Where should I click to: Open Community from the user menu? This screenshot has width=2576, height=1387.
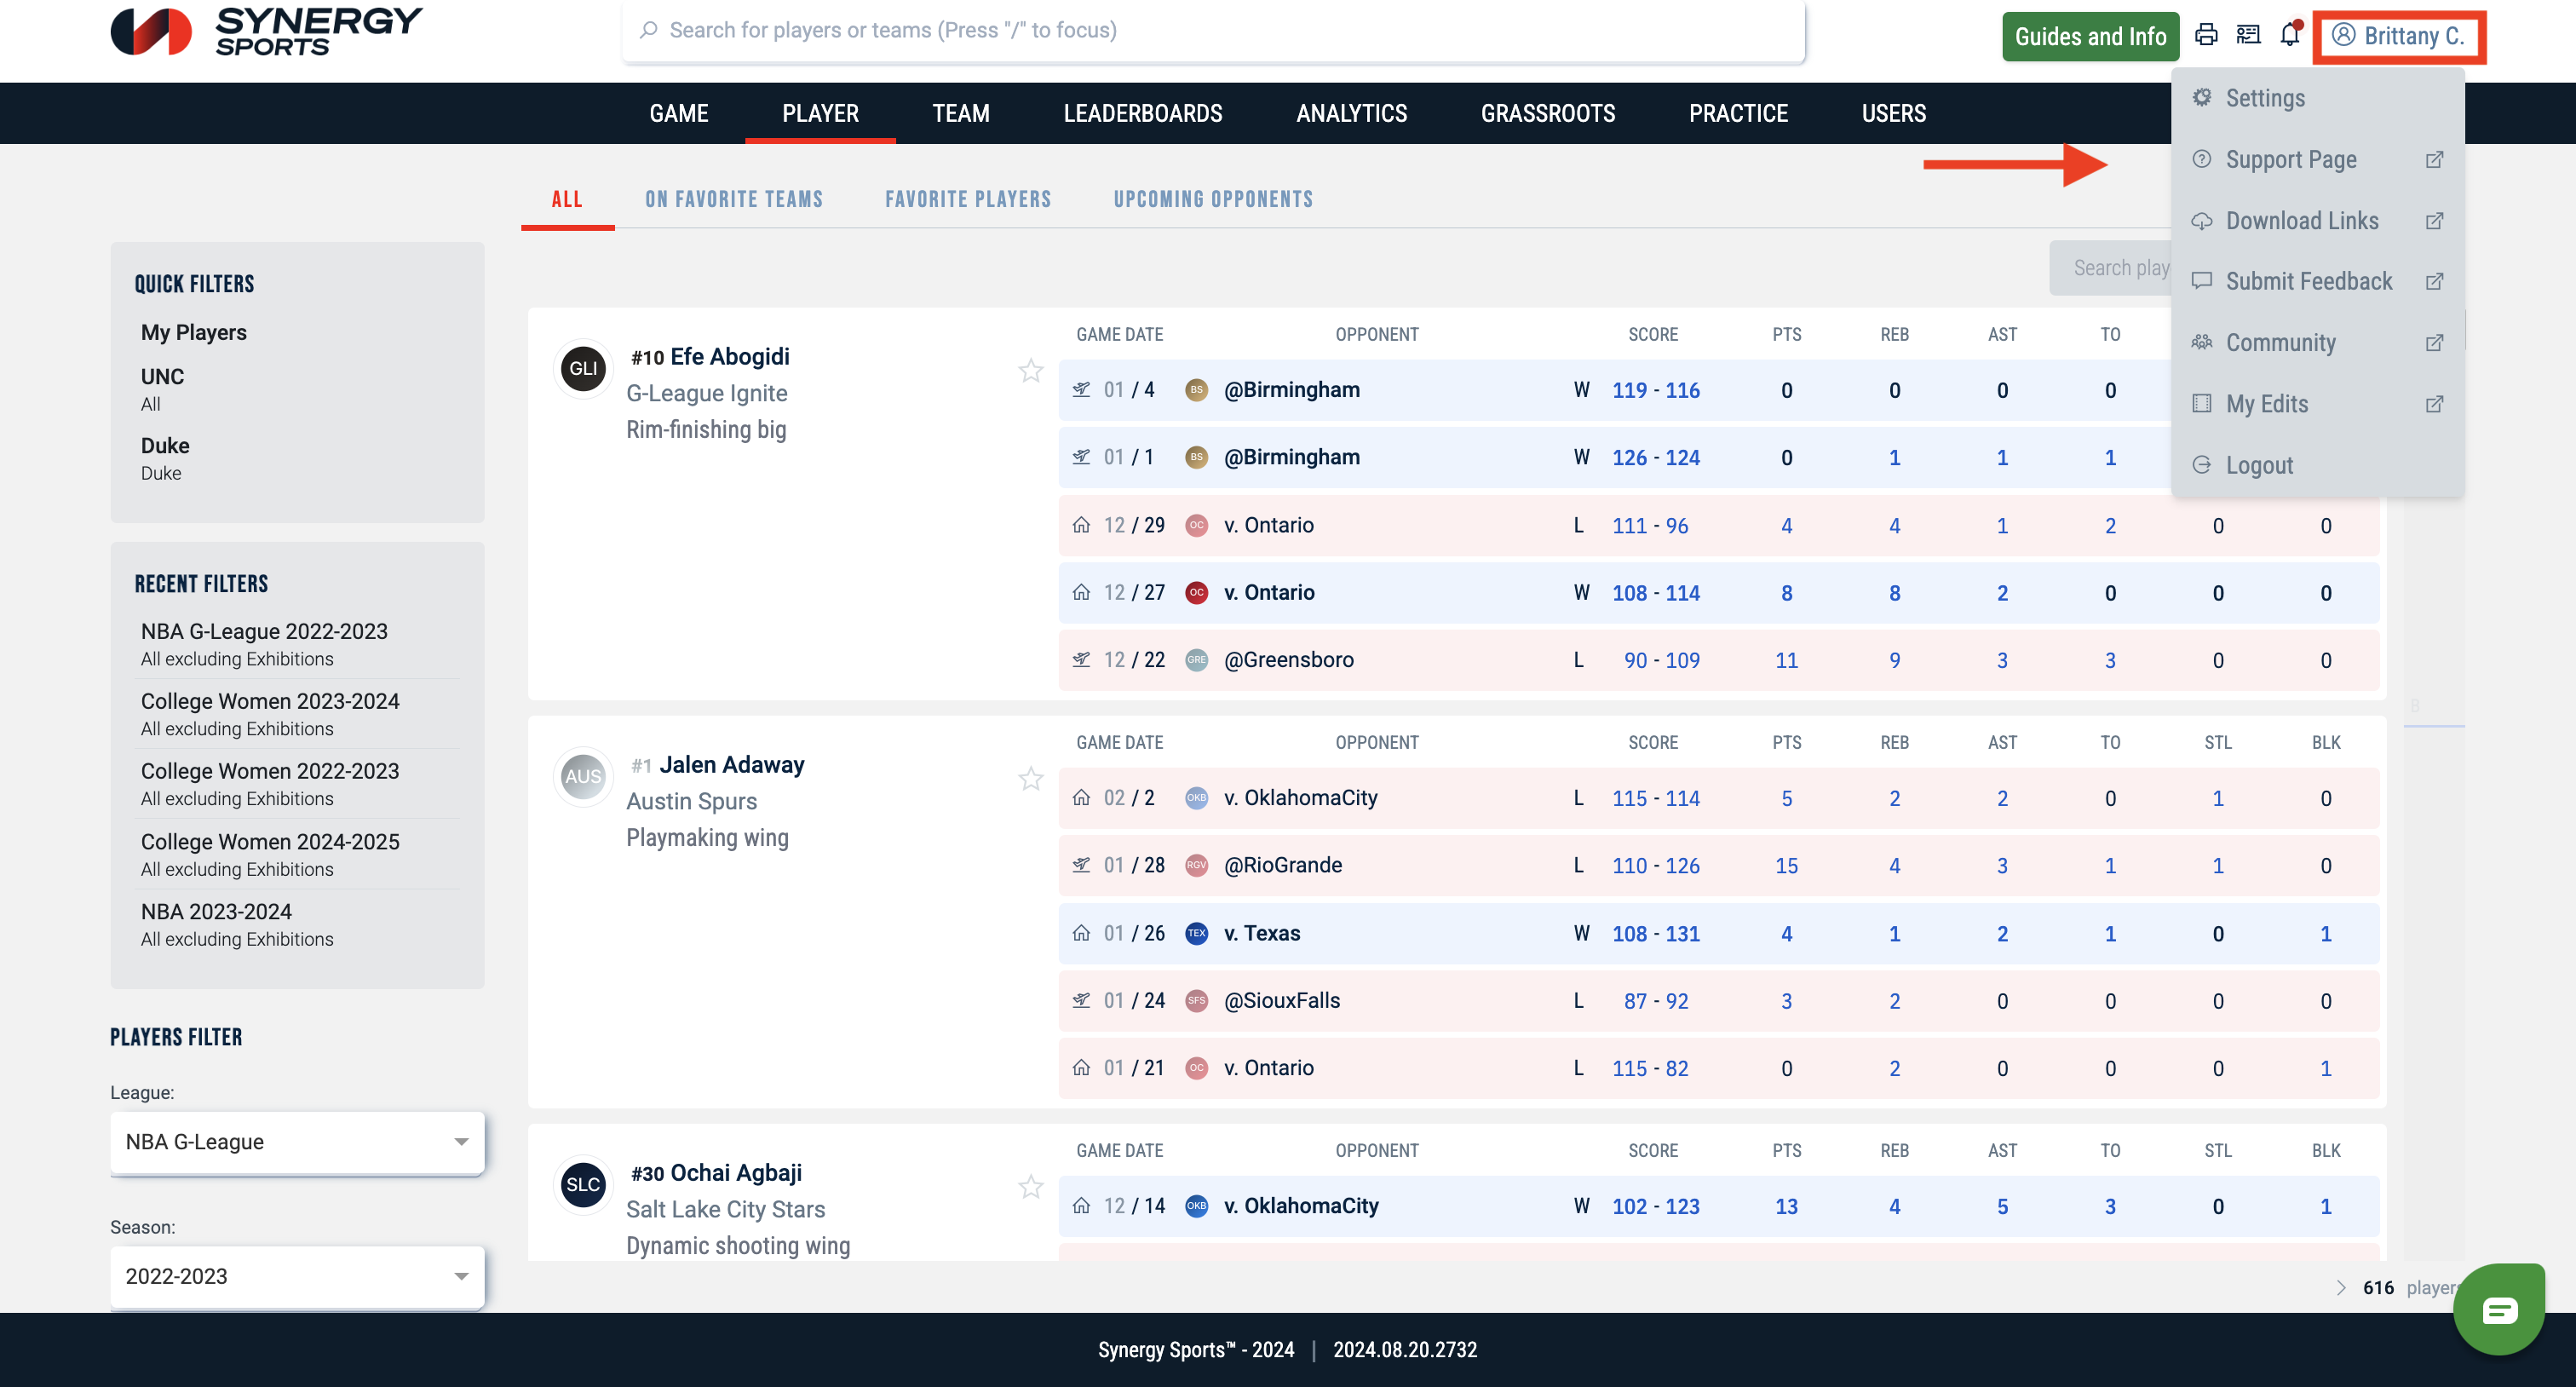pyautogui.click(x=2317, y=342)
